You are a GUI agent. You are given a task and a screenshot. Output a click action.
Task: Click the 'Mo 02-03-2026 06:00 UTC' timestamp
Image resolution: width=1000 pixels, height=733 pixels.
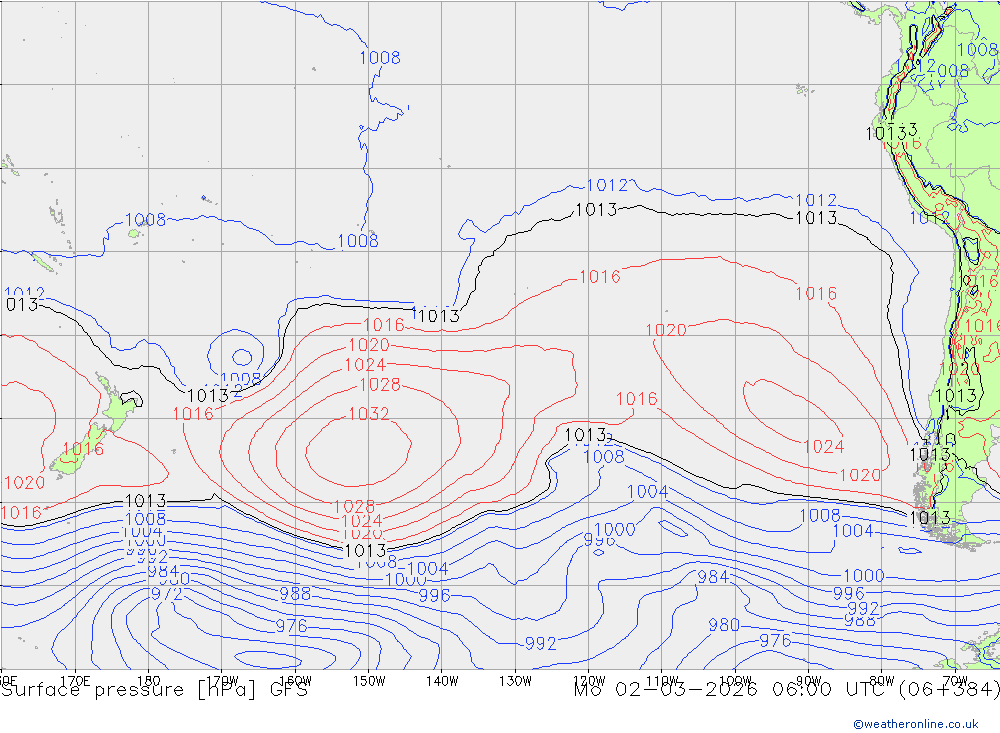pyautogui.click(x=732, y=690)
